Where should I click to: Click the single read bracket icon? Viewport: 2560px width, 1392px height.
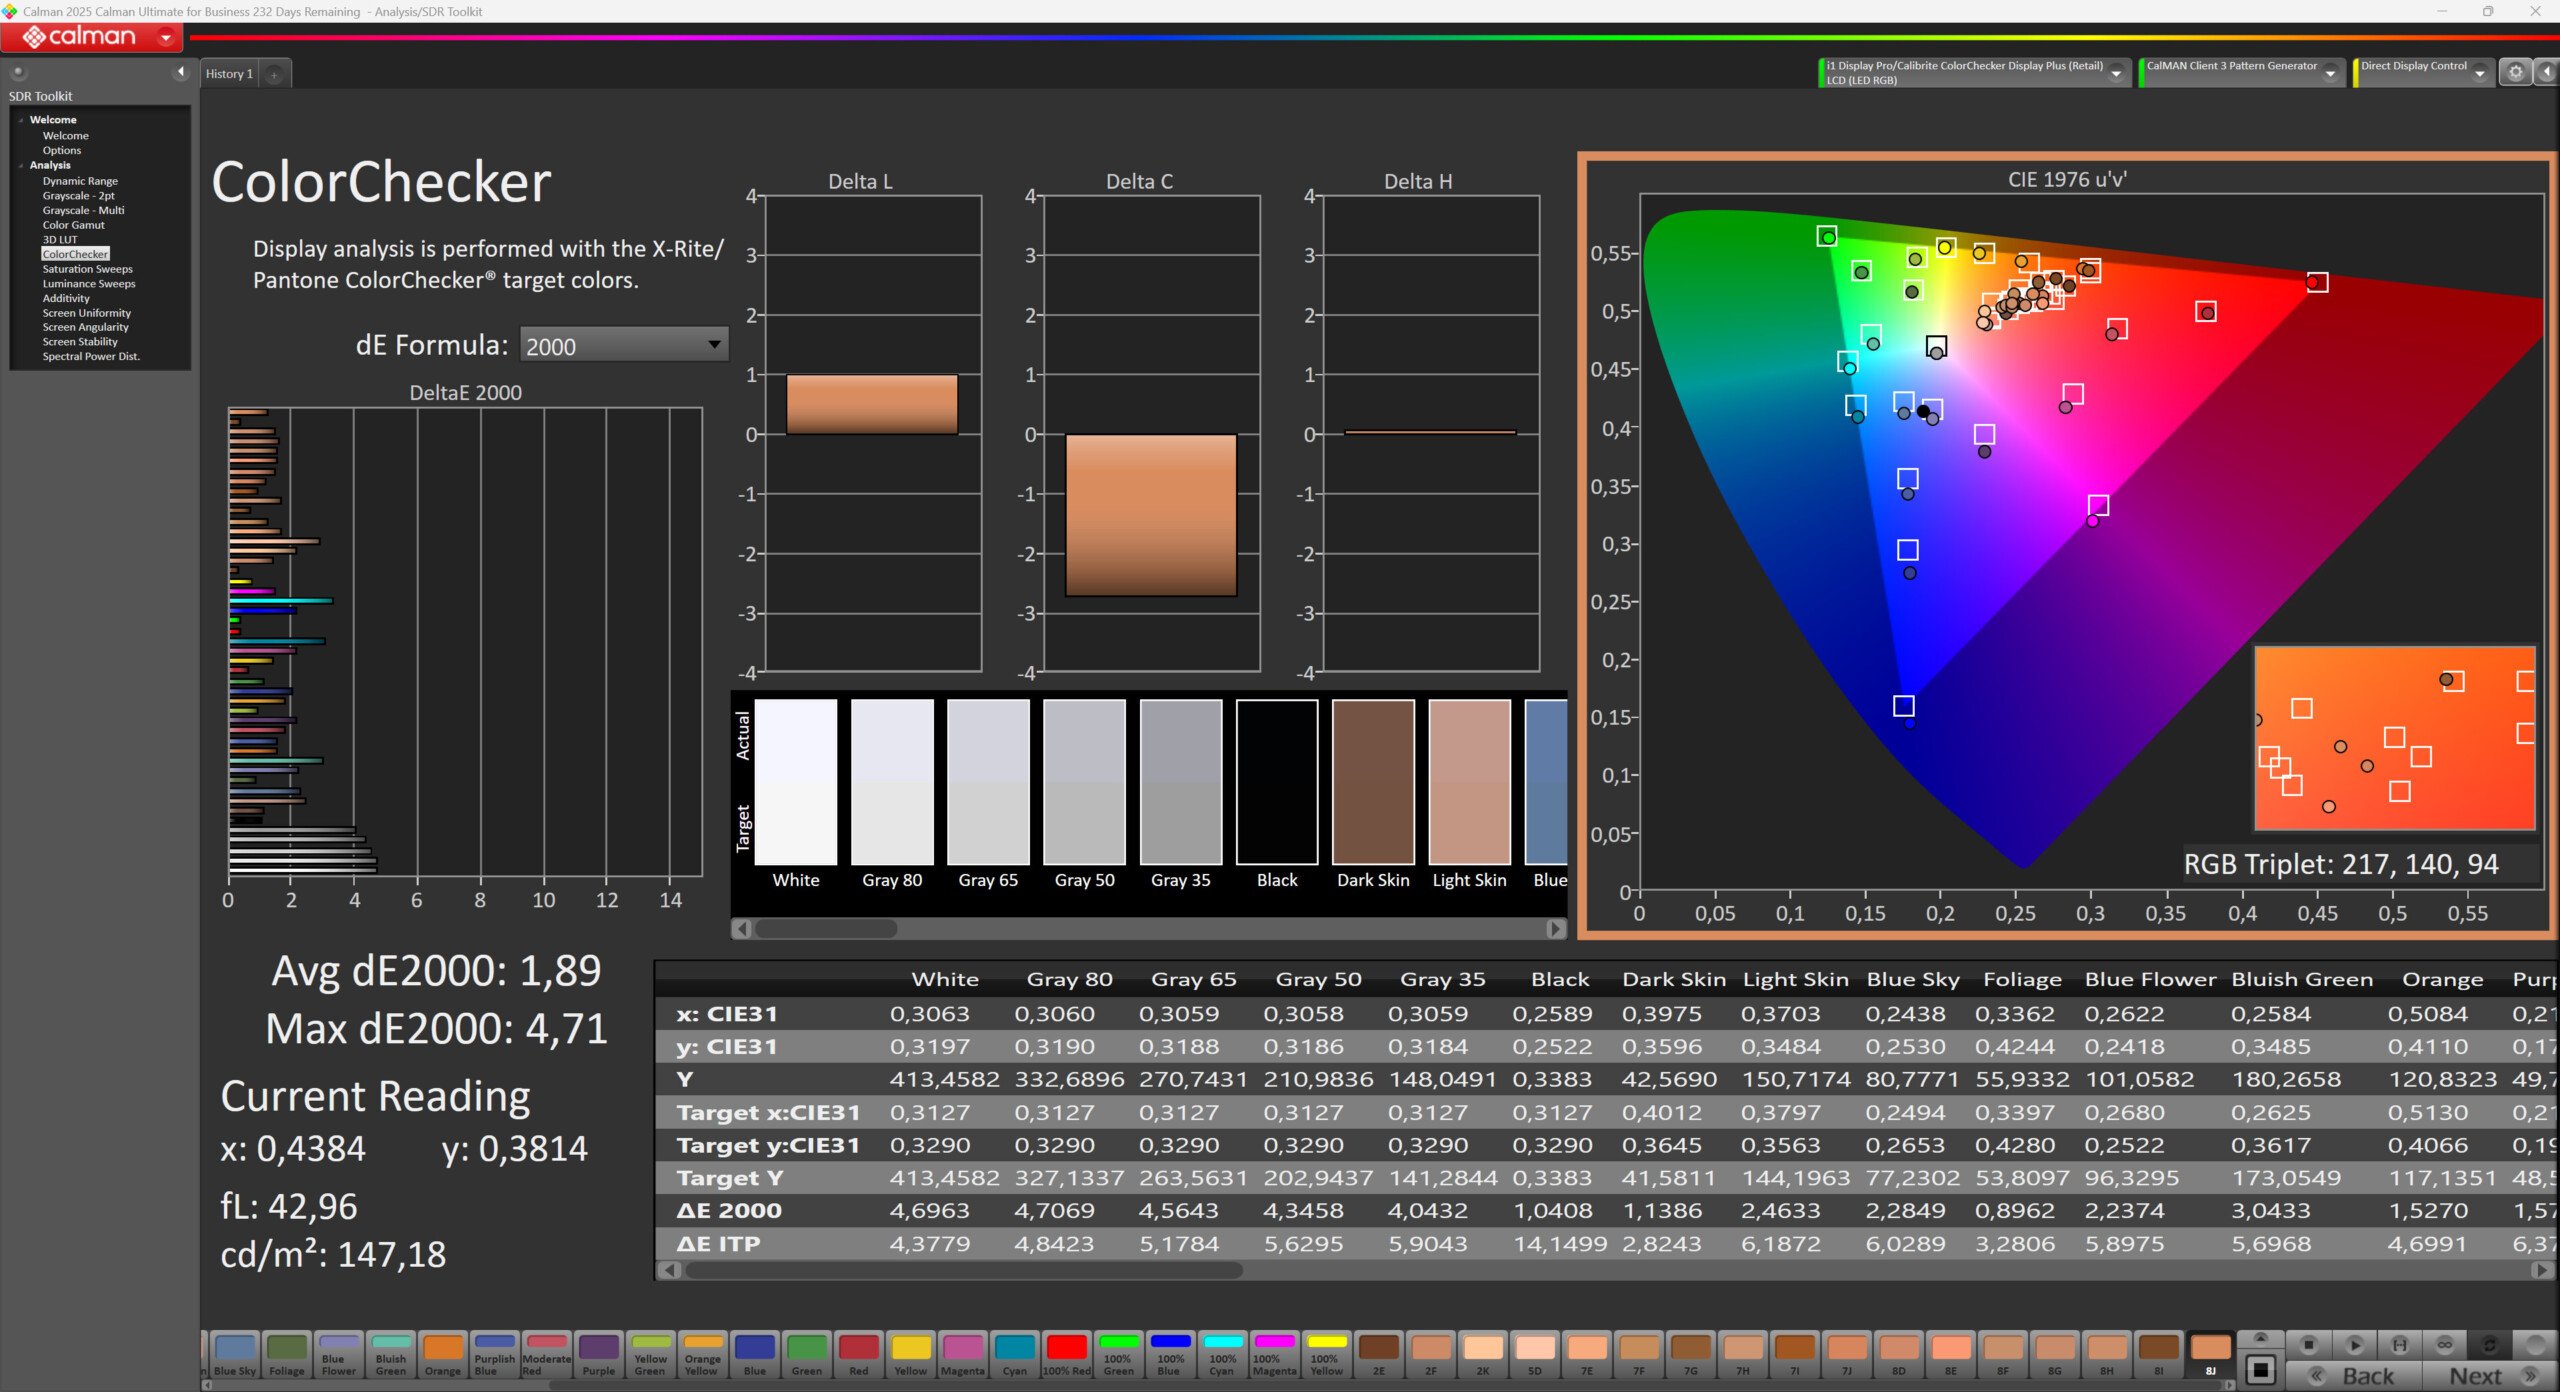point(2399,1344)
